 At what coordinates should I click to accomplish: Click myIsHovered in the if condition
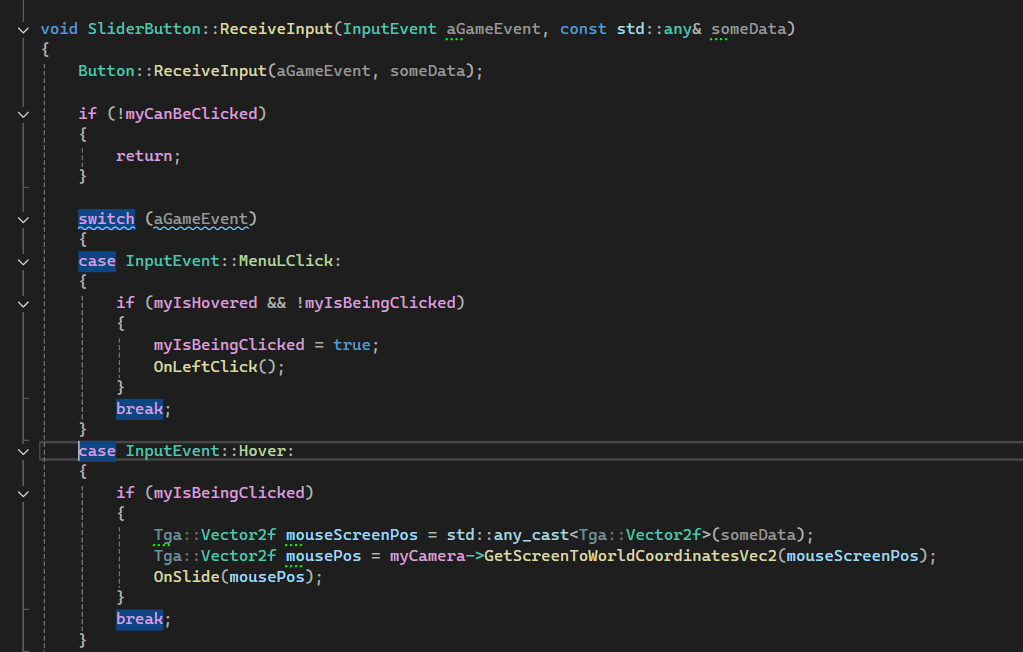[x=199, y=303]
